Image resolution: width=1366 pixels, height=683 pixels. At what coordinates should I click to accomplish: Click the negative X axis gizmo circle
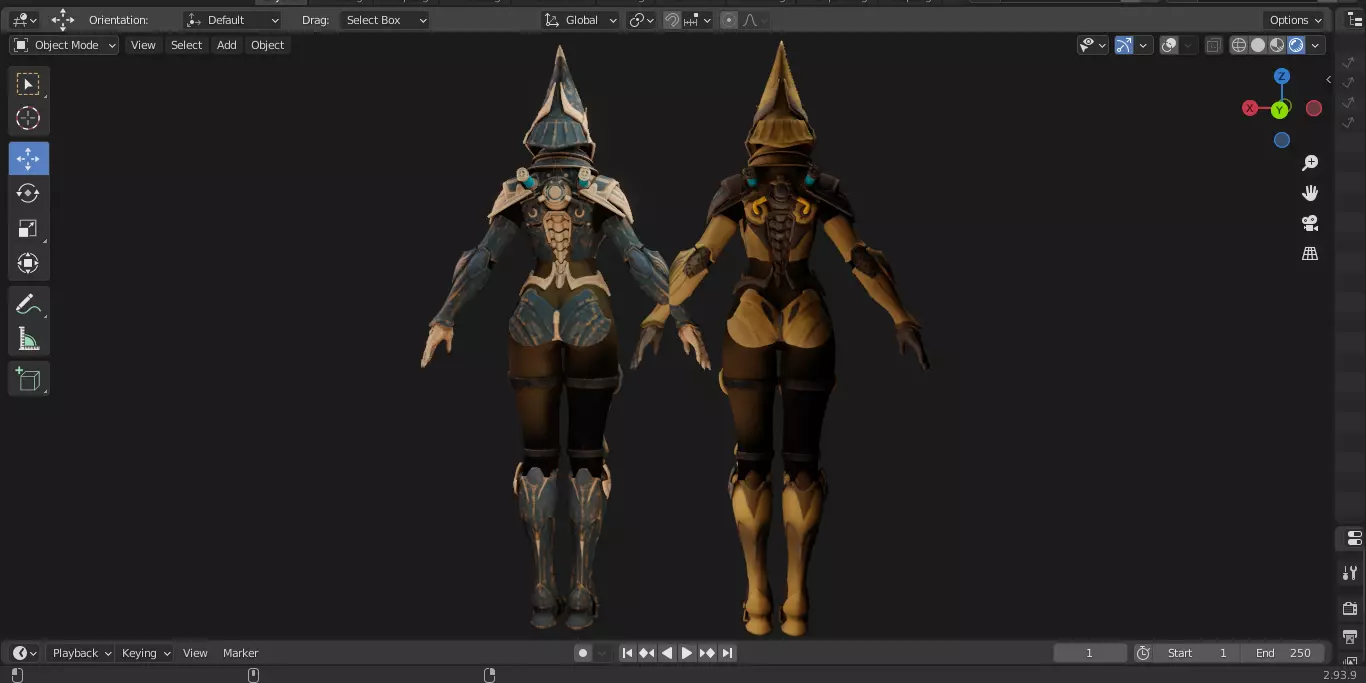[1314, 108]
